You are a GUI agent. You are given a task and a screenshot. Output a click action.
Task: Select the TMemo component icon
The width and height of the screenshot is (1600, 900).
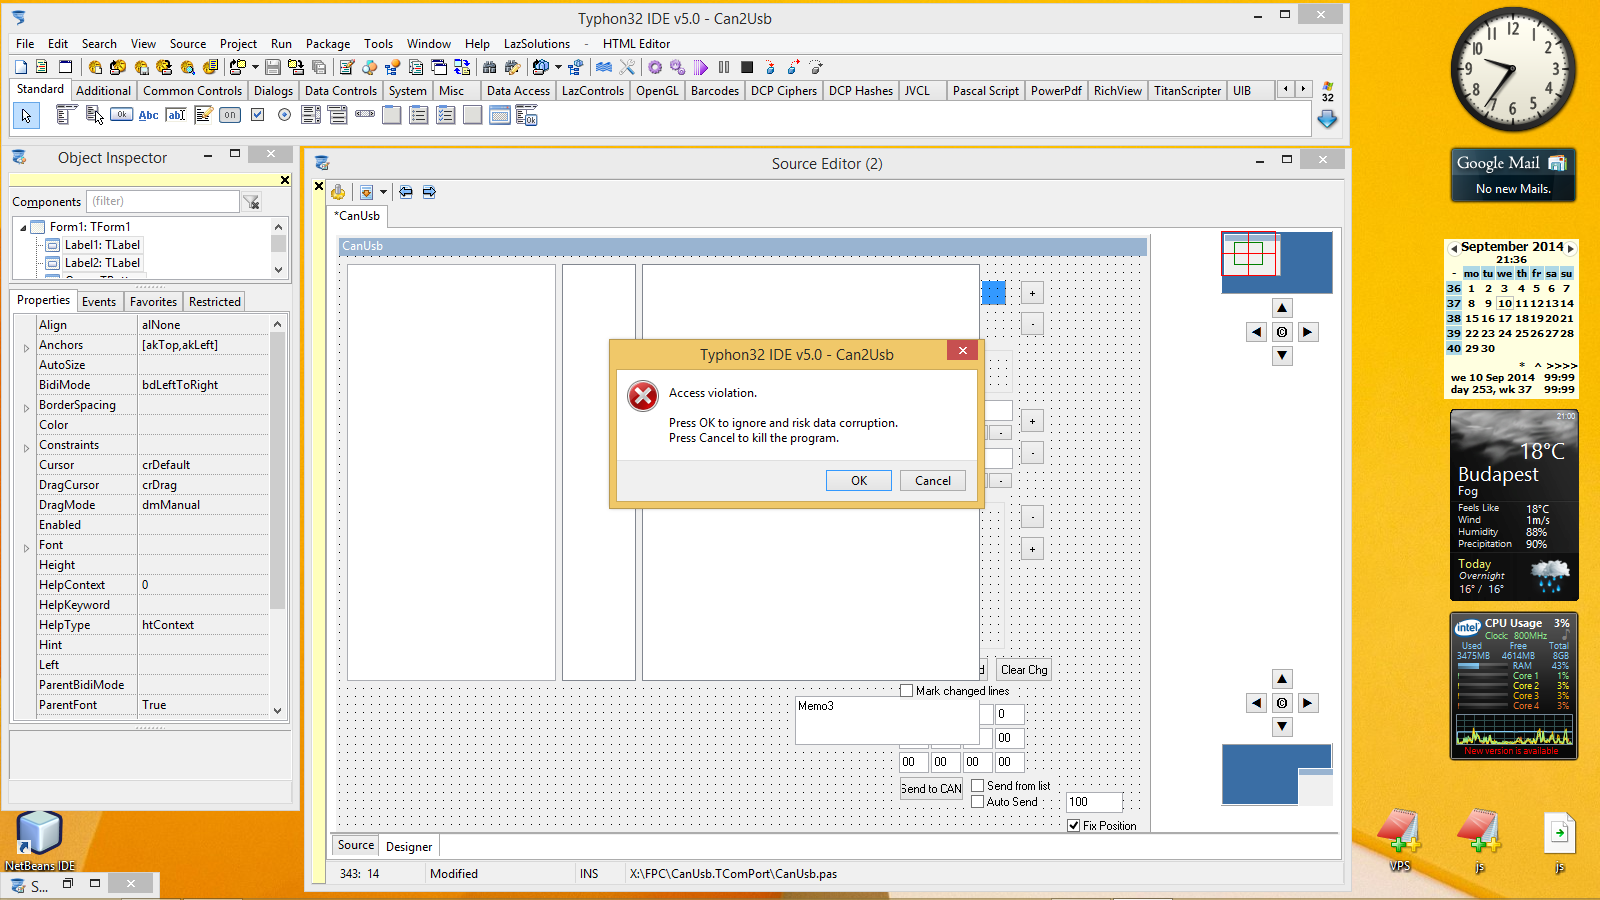tap(203, 115)
